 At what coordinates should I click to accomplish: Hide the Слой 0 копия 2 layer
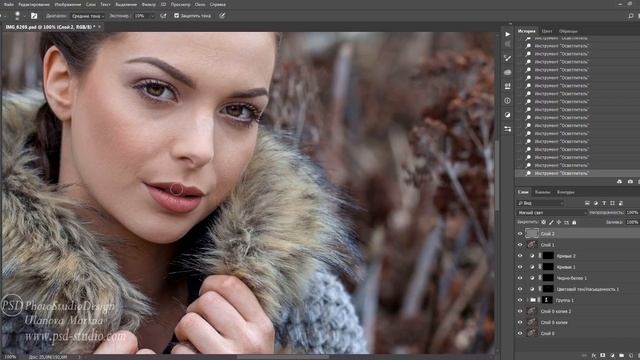520,311
